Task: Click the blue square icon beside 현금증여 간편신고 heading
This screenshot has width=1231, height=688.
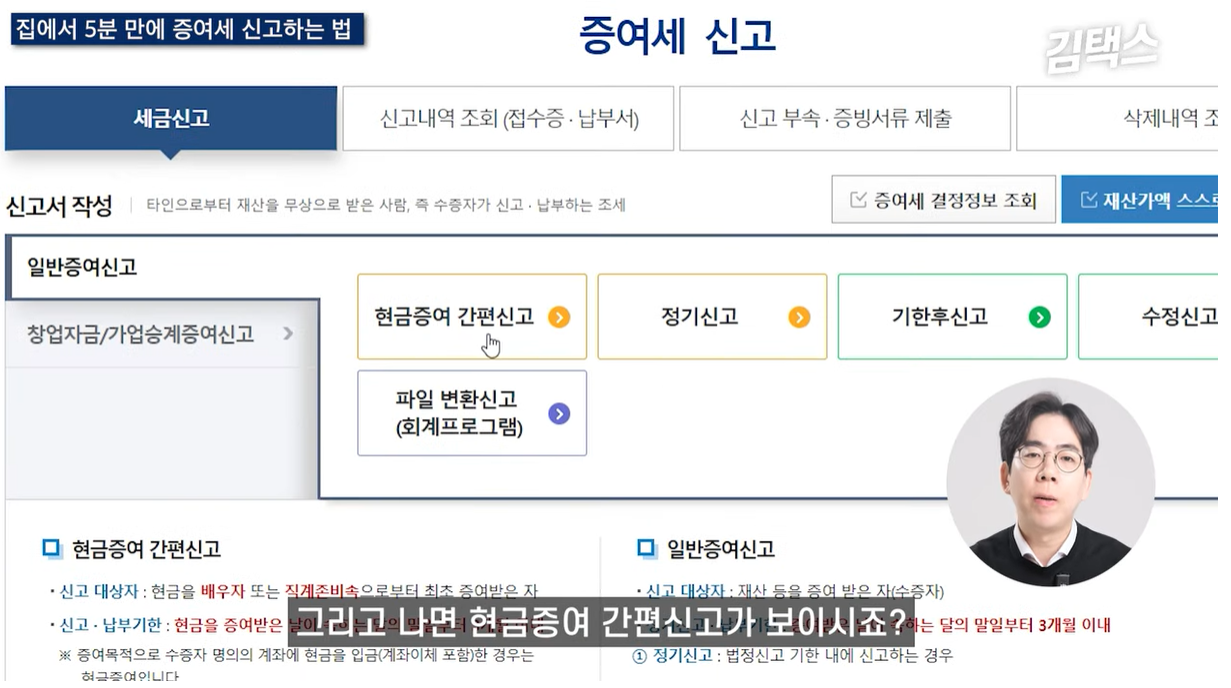Action: (50, 549)
